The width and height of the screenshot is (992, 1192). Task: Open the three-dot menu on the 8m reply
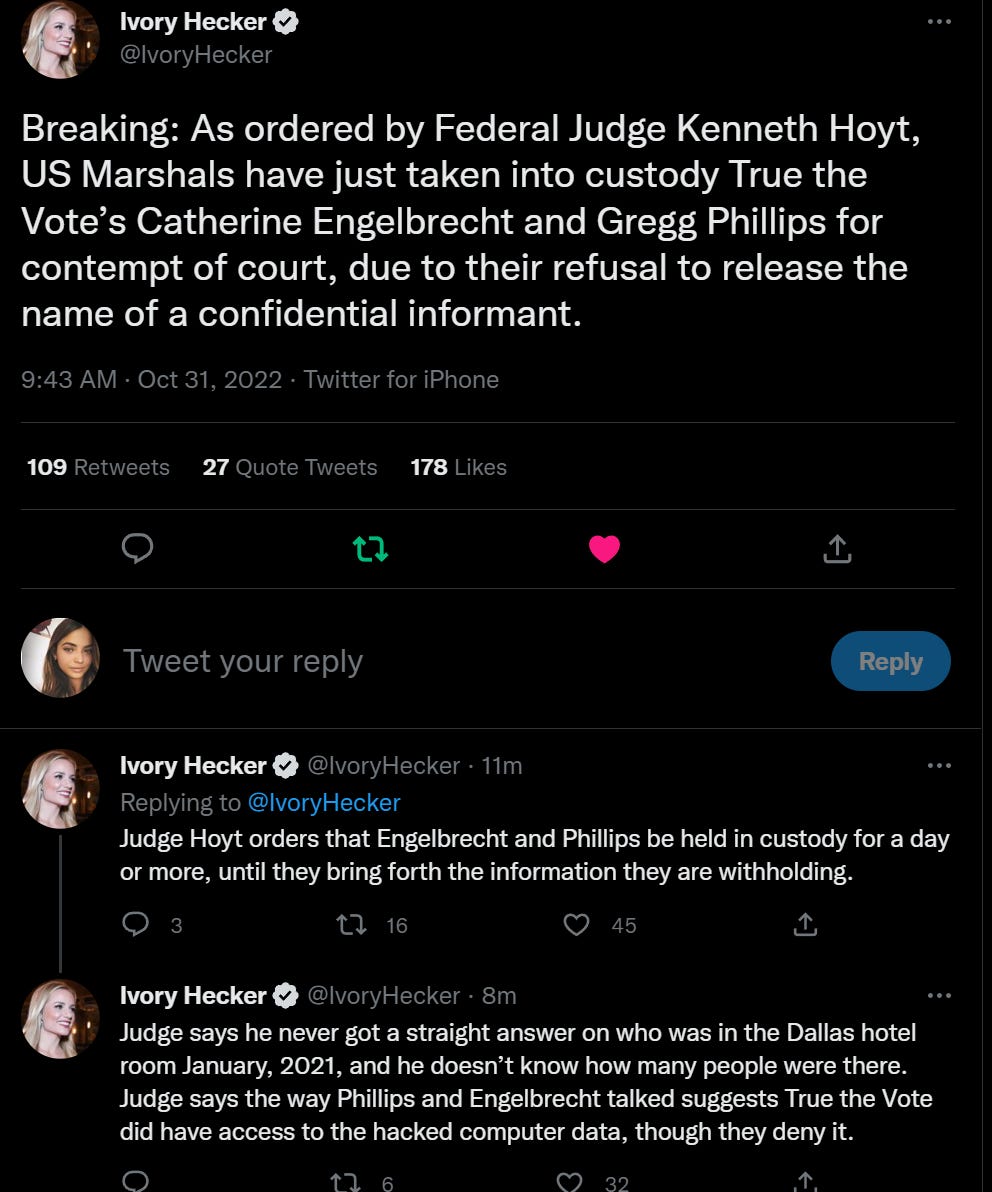click(x=939, y=995)
